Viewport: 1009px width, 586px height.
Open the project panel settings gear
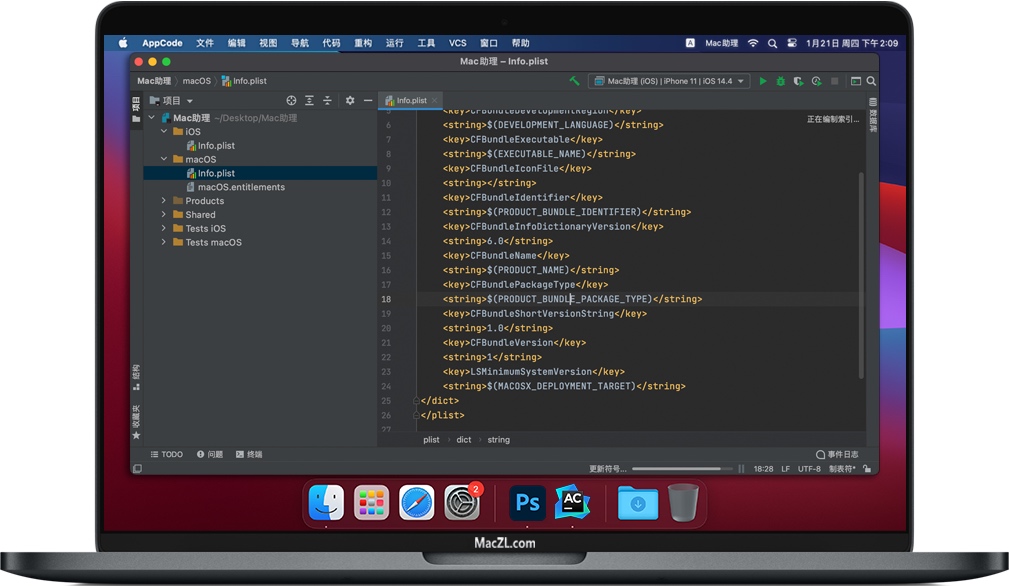coord(349,100)
